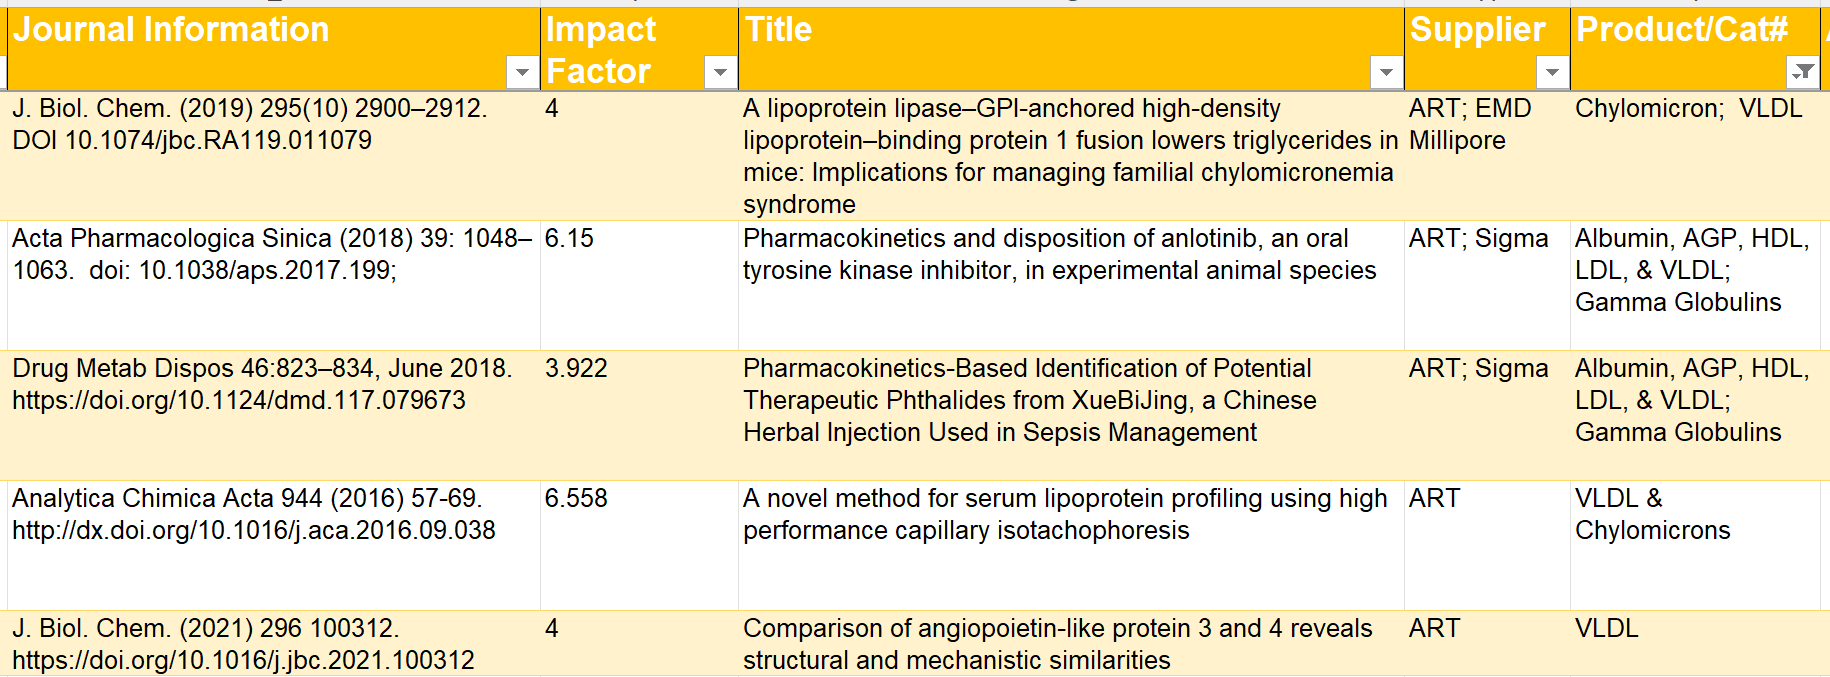1830x677 pixels.
Task: Select the ART; EMD Millipore supplier cell
Action: pyautogui.click(x=1470, y=125)
